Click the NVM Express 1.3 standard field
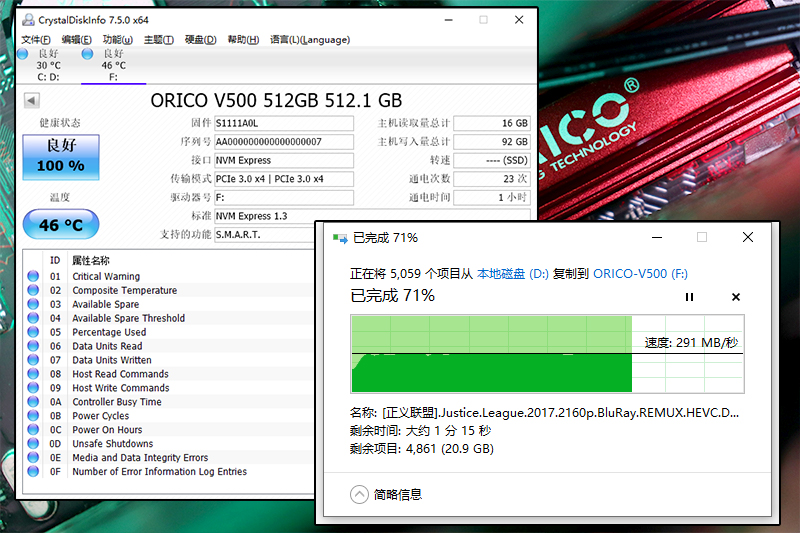The height and width of the screenshot is (533, 800). tap(372, 216)
